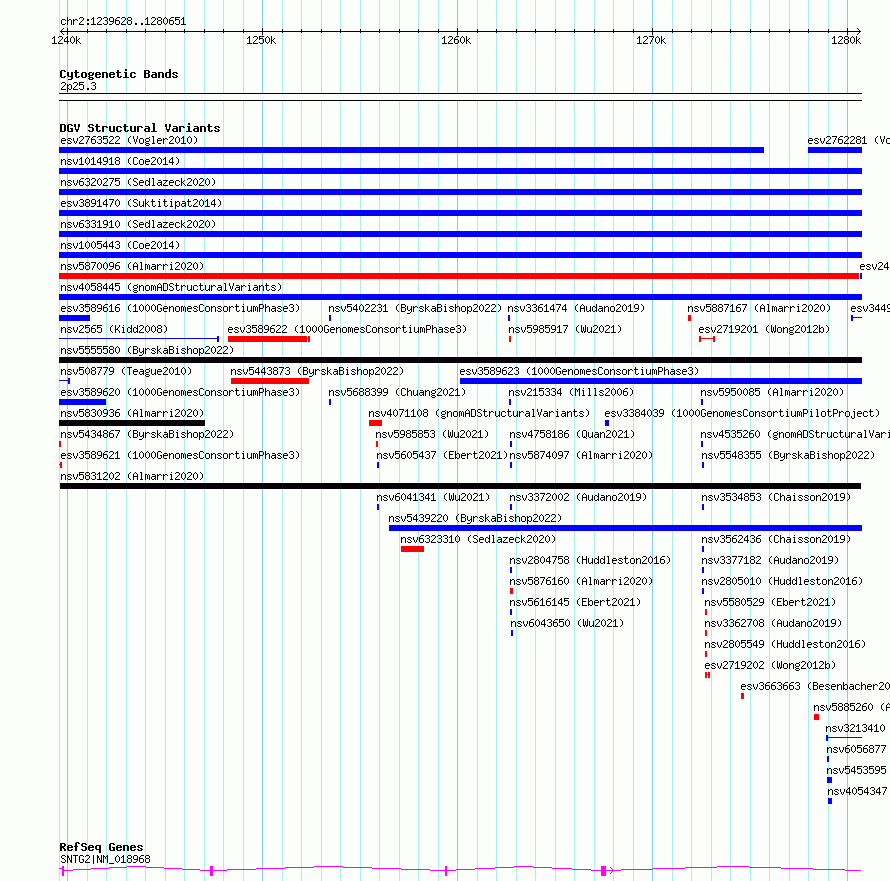Click the red bar of nsv5870096 (Almarri2020)
Image resolution: width=890 pixels, height=881 pixels.
pyautogui.click(x=459, y=276)
